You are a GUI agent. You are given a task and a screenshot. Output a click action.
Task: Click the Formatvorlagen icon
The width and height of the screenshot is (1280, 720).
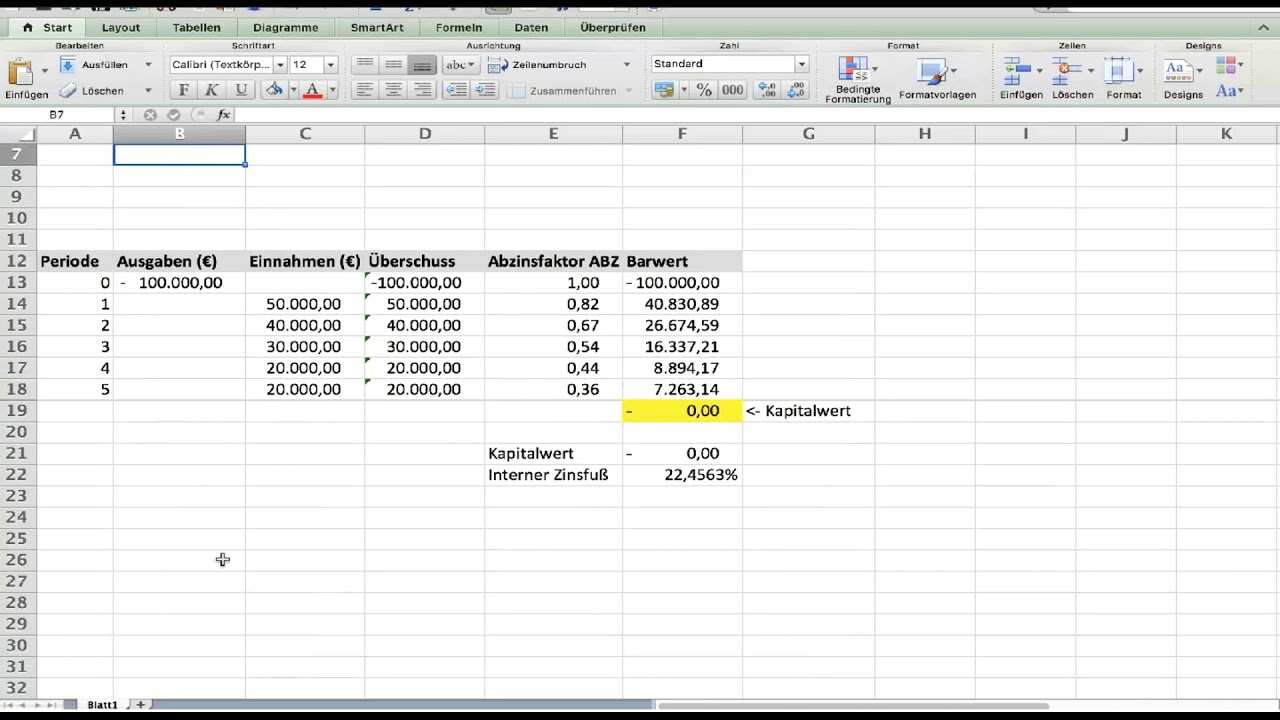click(x=932, y=73)
